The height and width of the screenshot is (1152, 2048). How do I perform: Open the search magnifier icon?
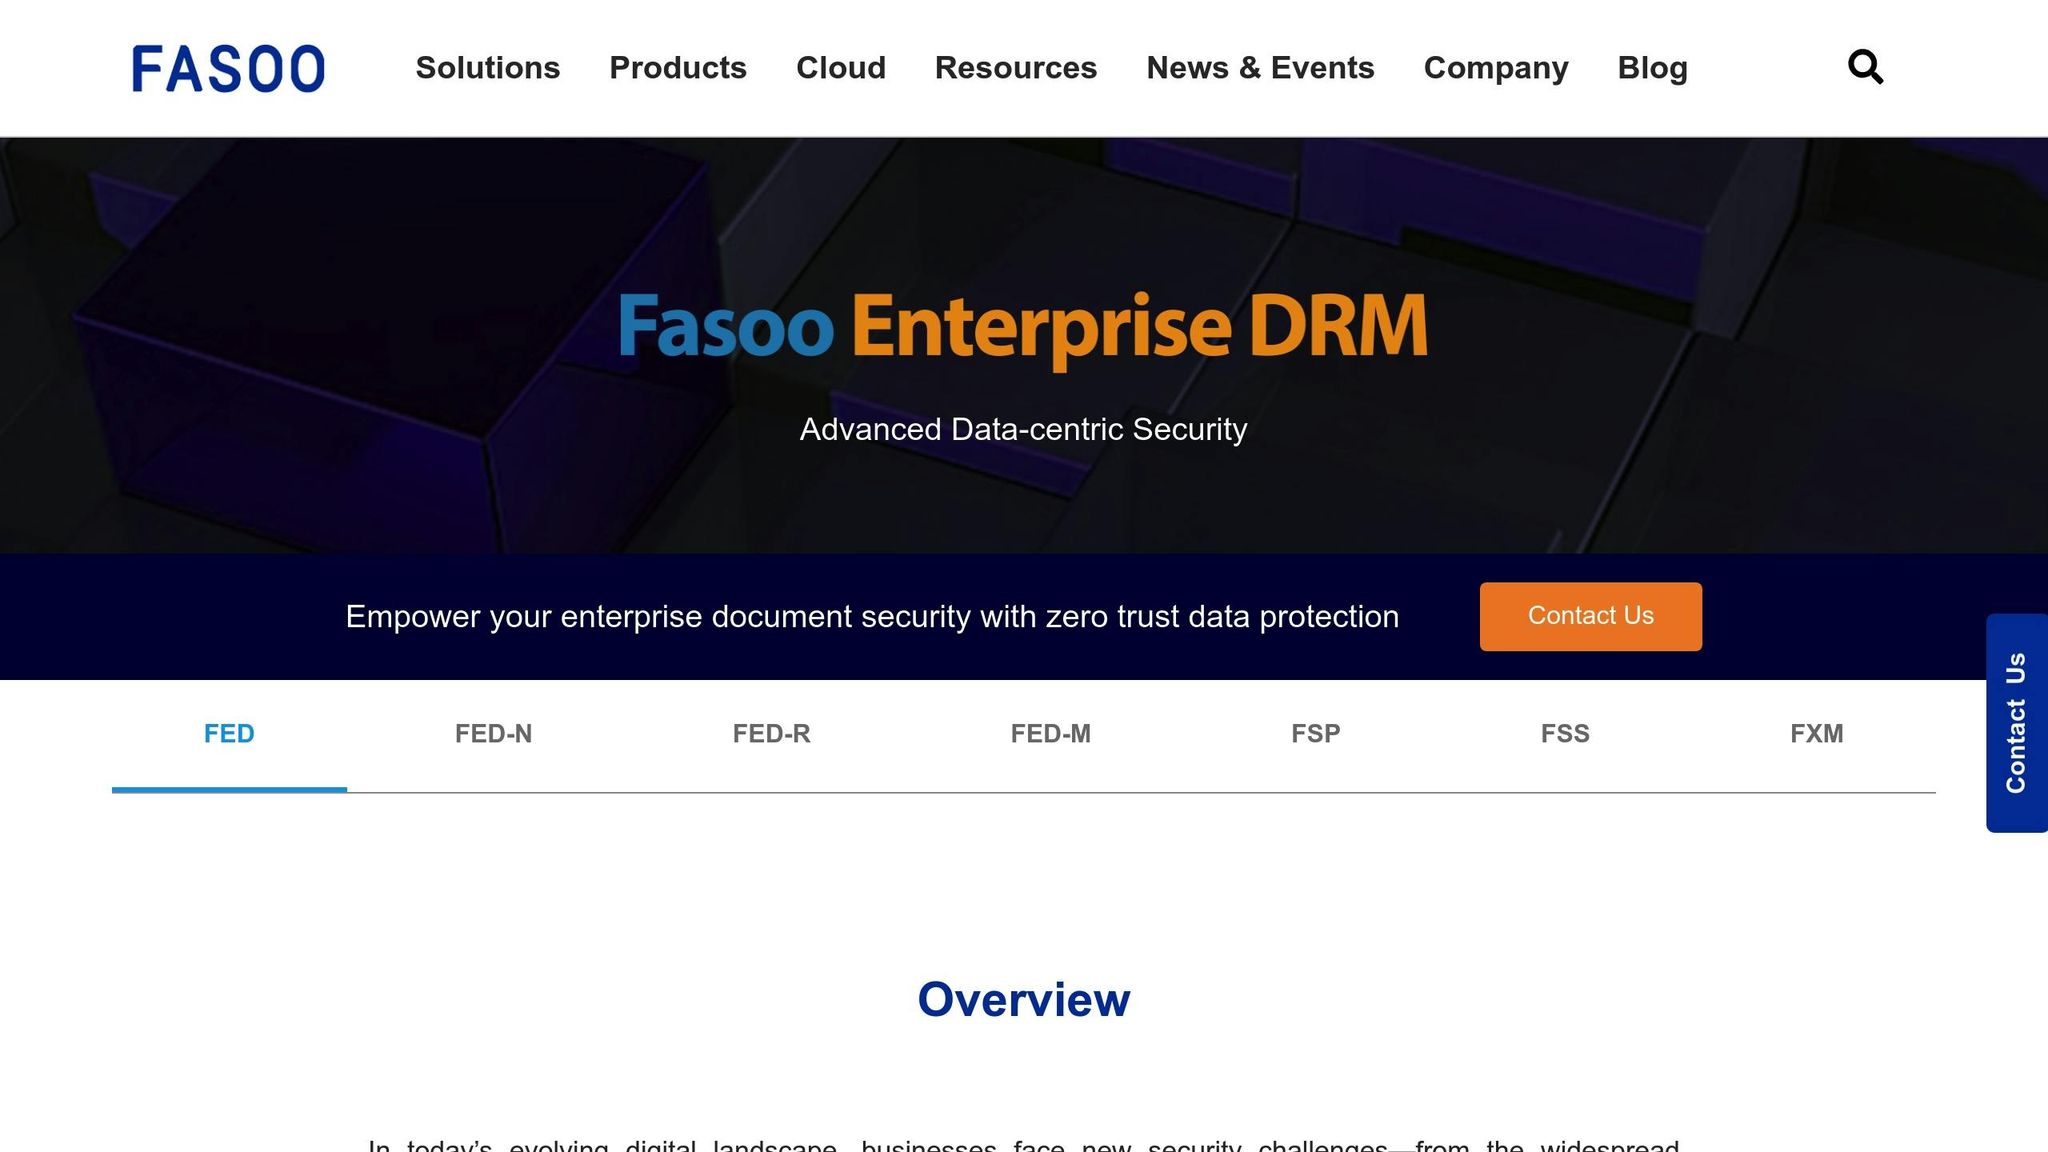pos(1865,67)
